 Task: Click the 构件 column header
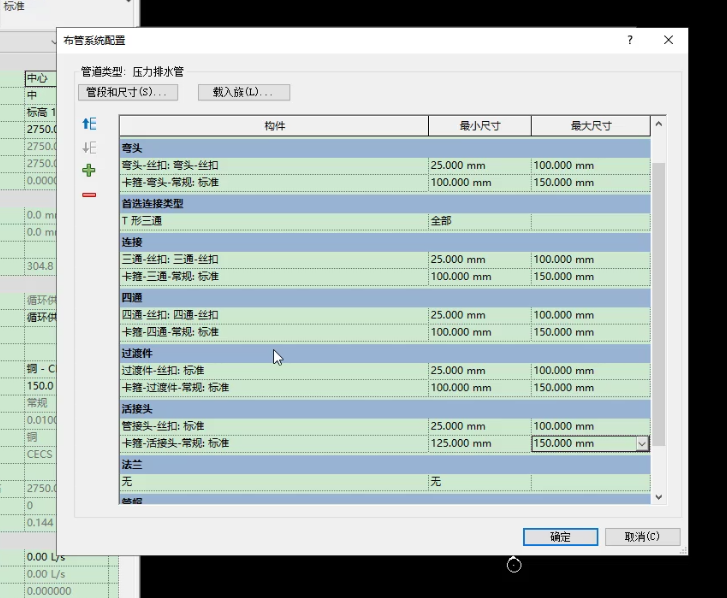click(x=274, y=126)
